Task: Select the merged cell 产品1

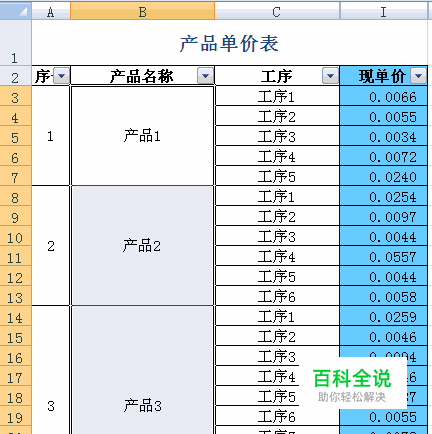Action: point(142,136)
